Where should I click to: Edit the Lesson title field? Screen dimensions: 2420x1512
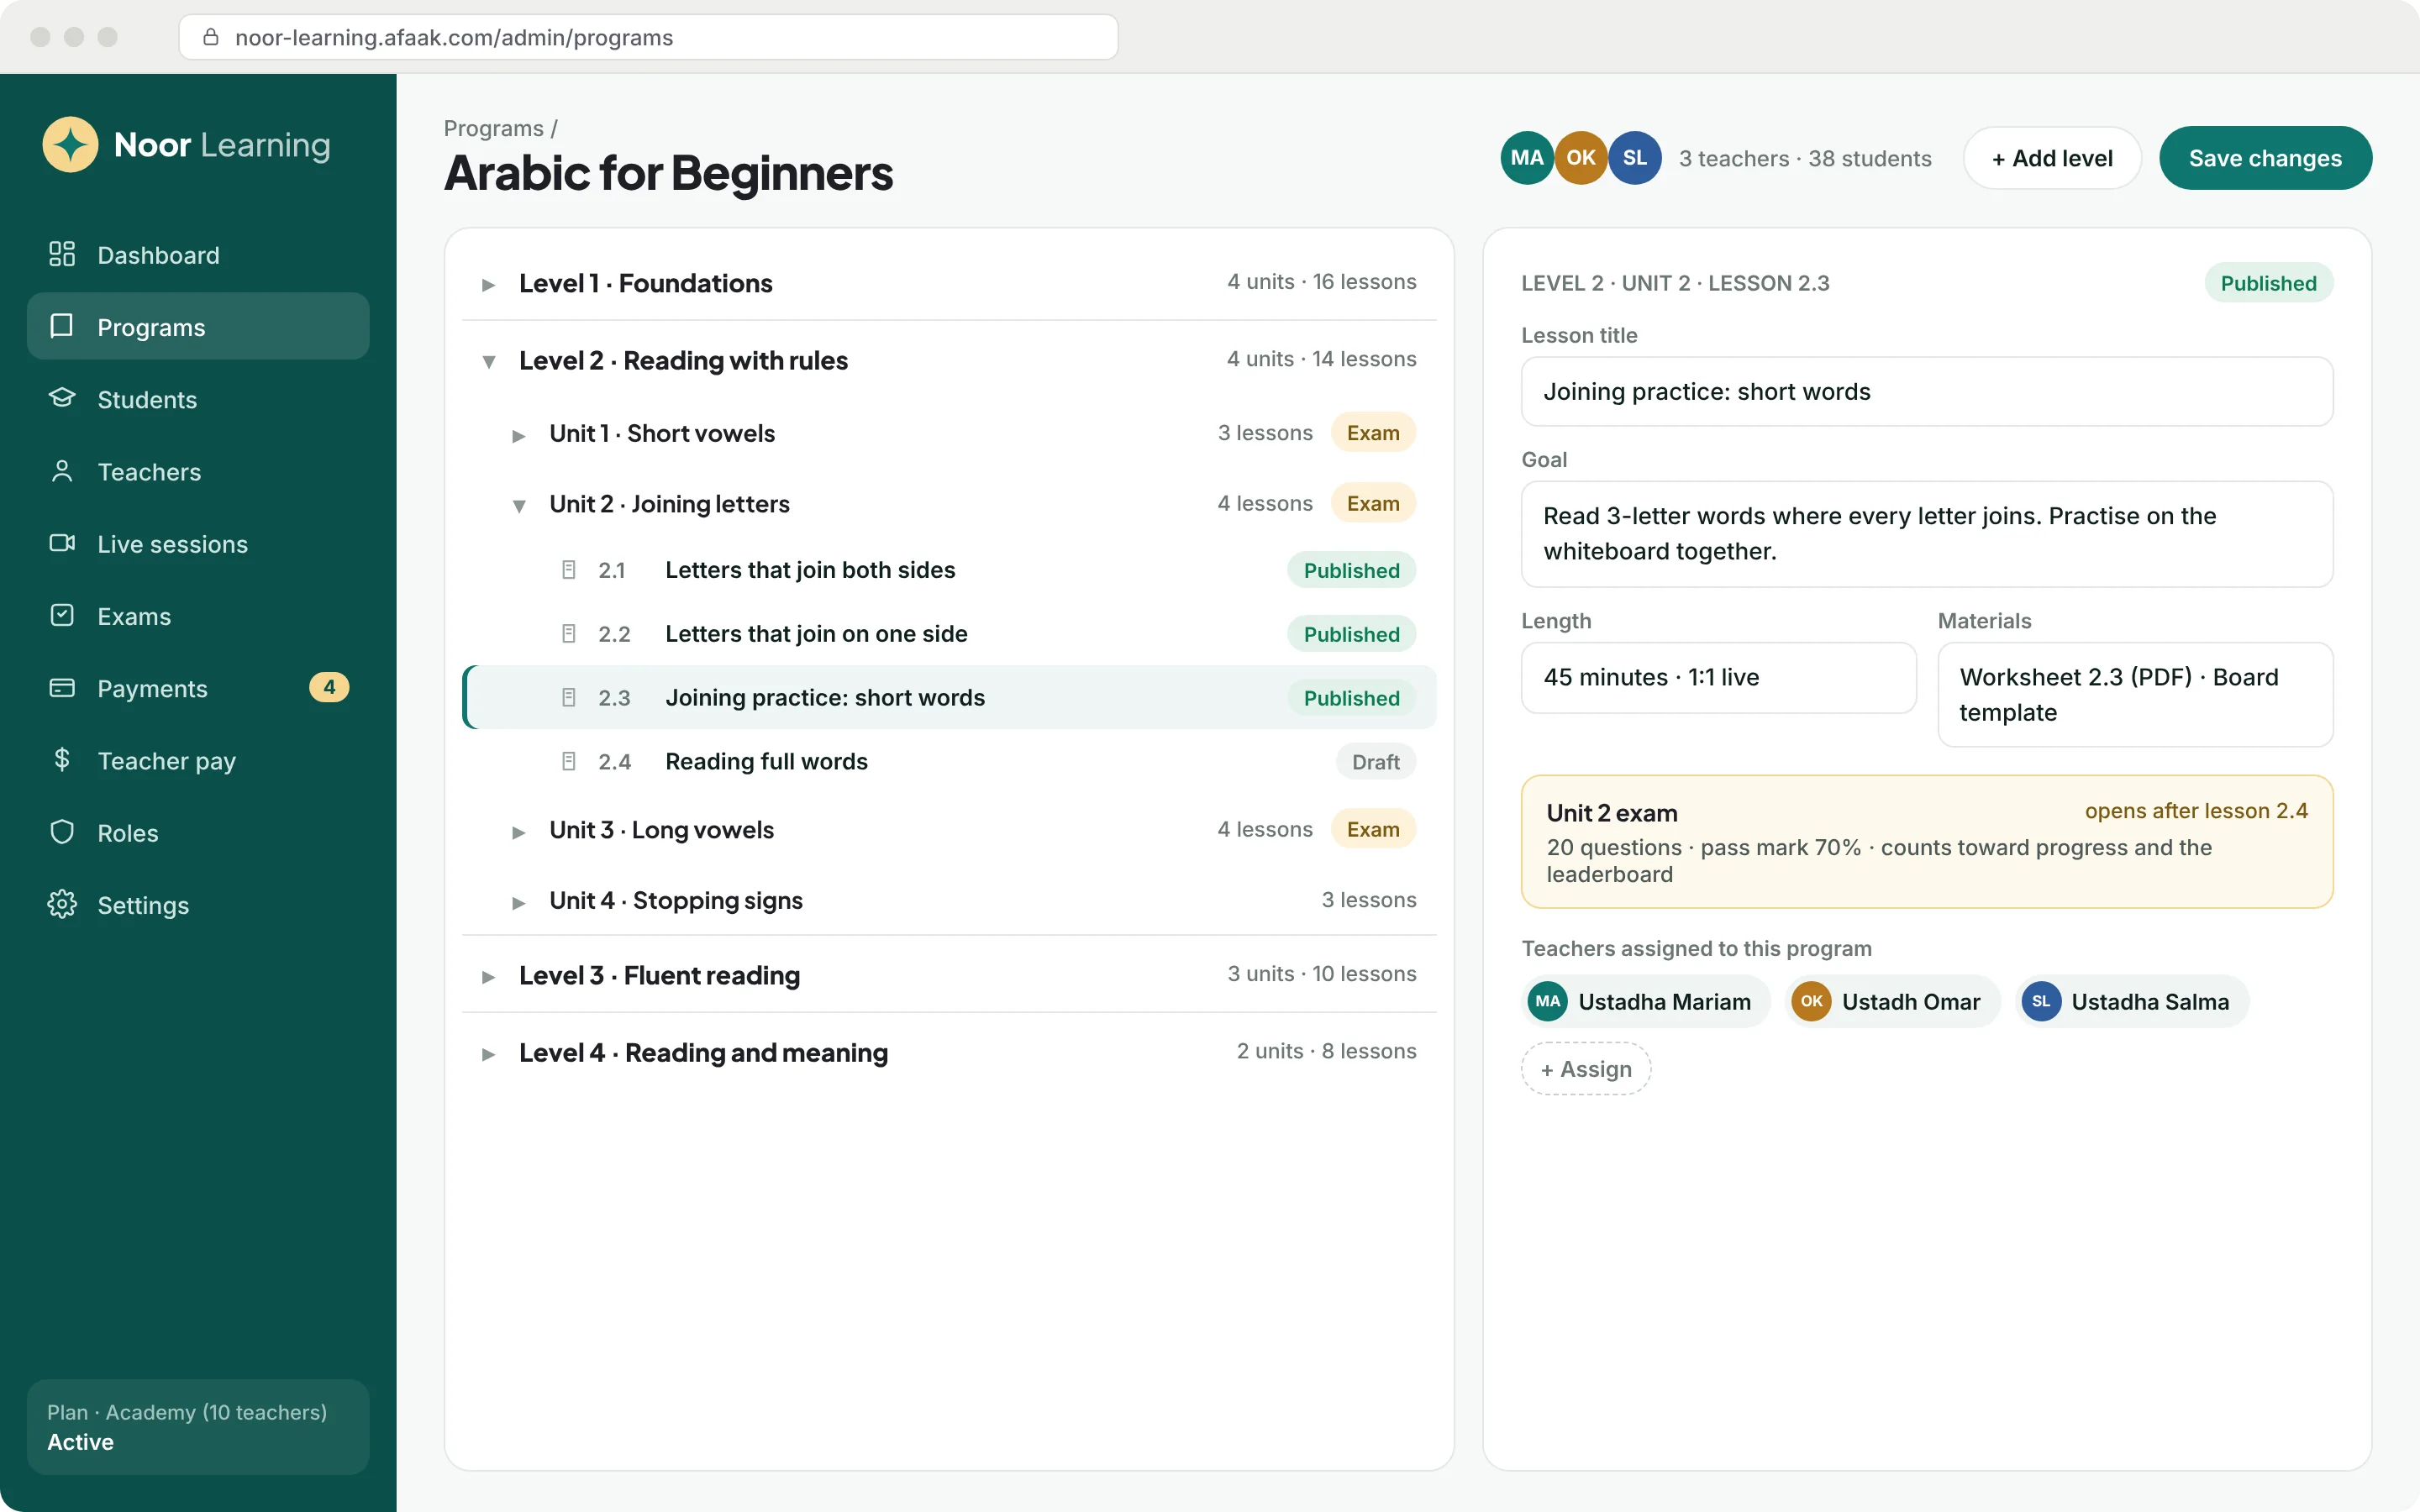click(1927, 392)
